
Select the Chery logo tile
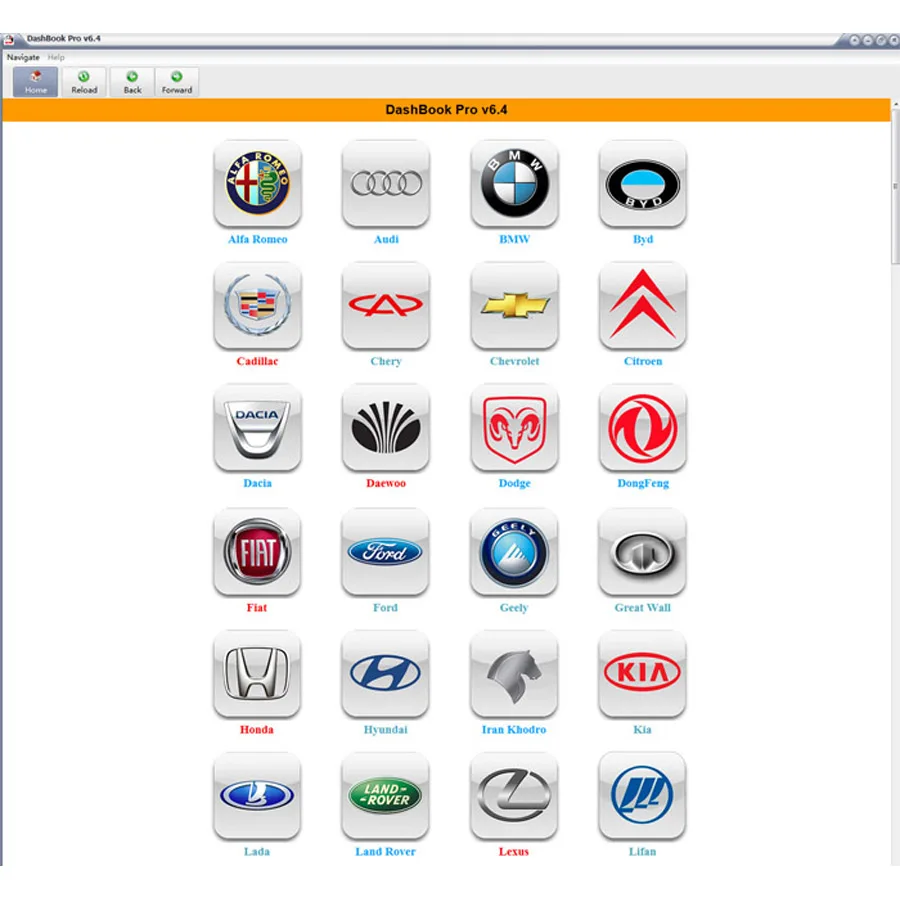click(x=386, y=305)
